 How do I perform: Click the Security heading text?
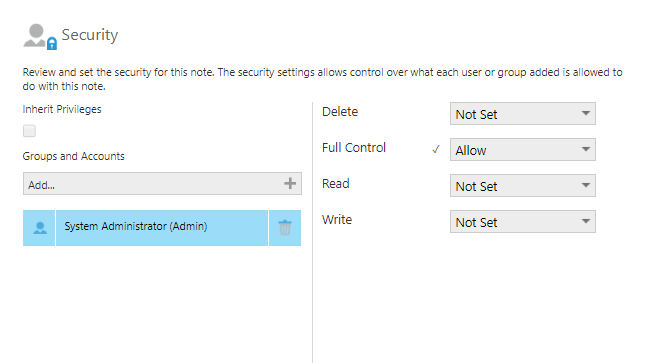click(x=90, y=35)
